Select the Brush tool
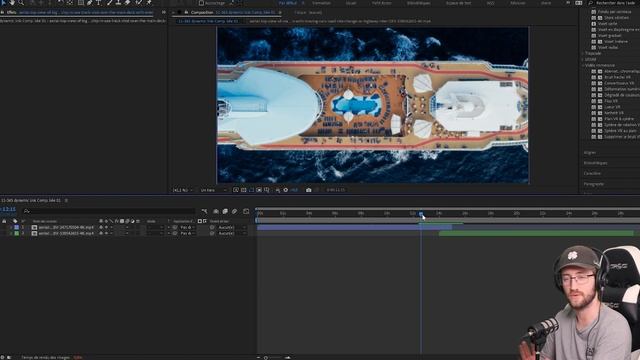Viewport: 640px width, 360px height. (x=109, y=2)
